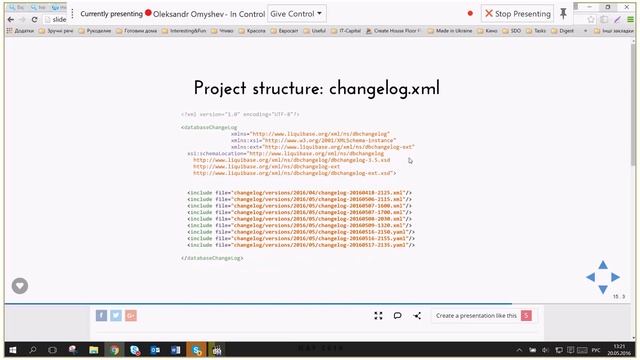Click 'Create a presentation like this' button
Screen dimensions: 640x360
(x=484, y=316)
